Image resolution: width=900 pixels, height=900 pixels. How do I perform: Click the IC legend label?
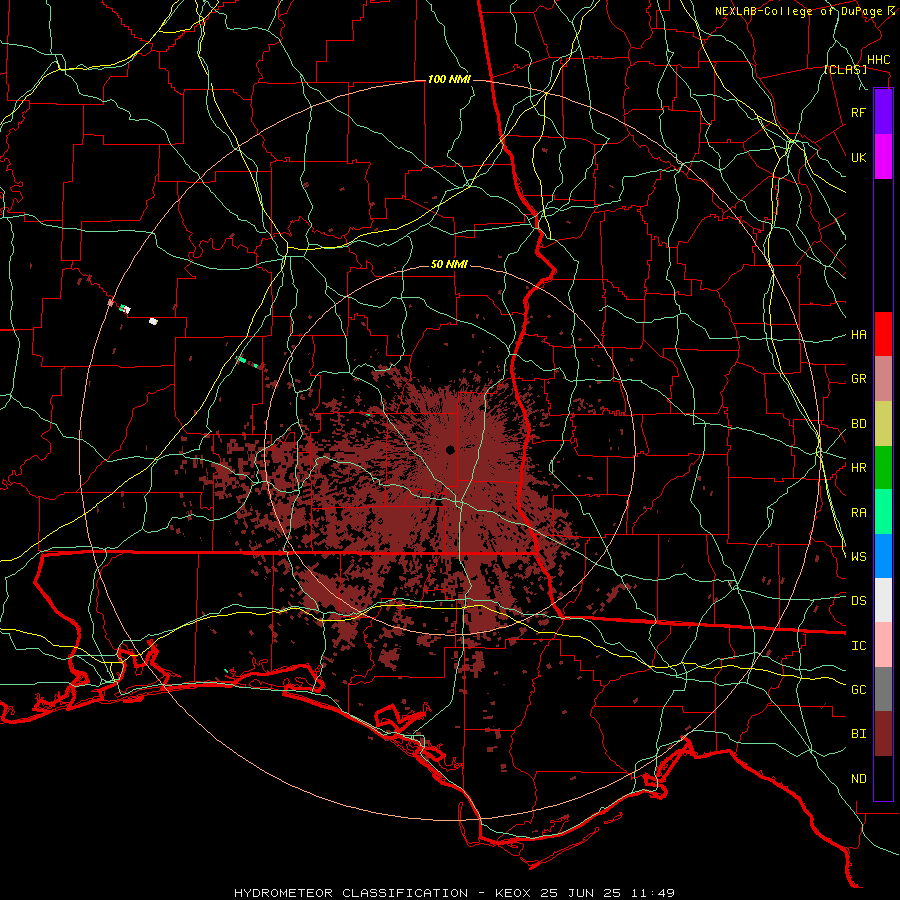[x=859, y=646]
